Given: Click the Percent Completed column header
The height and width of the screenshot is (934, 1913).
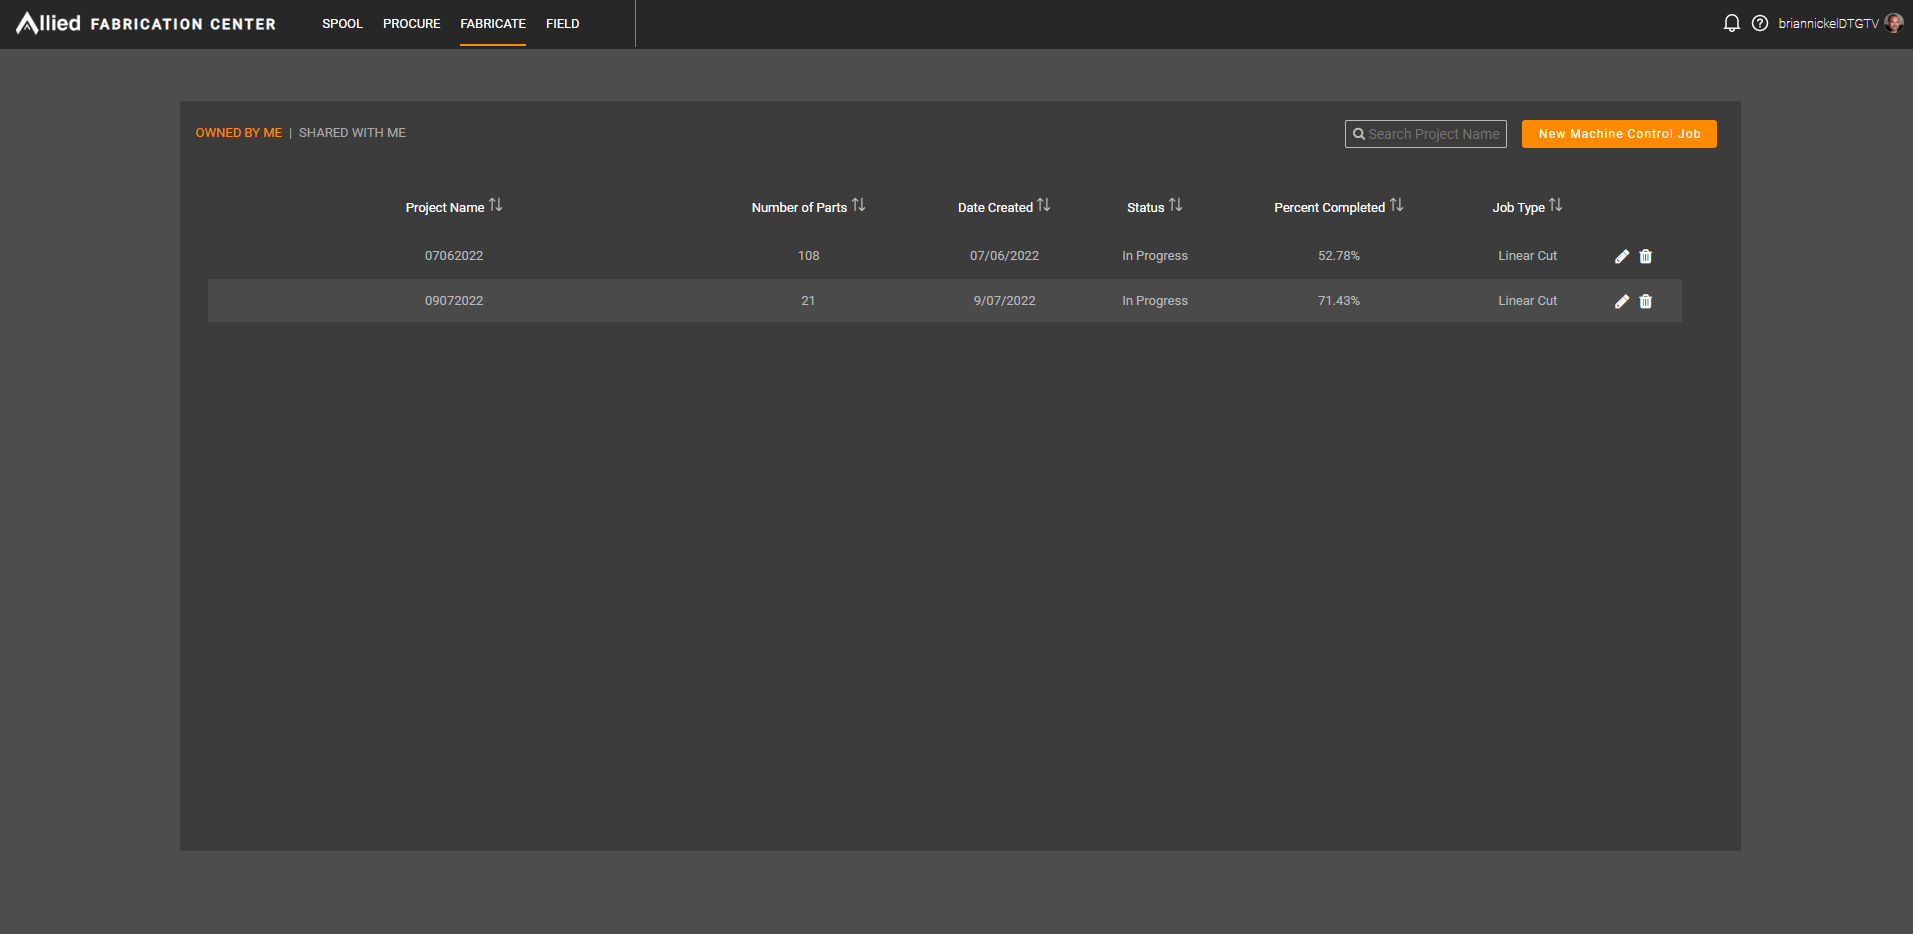Looking at the screenshot, I should [1329, 208].
